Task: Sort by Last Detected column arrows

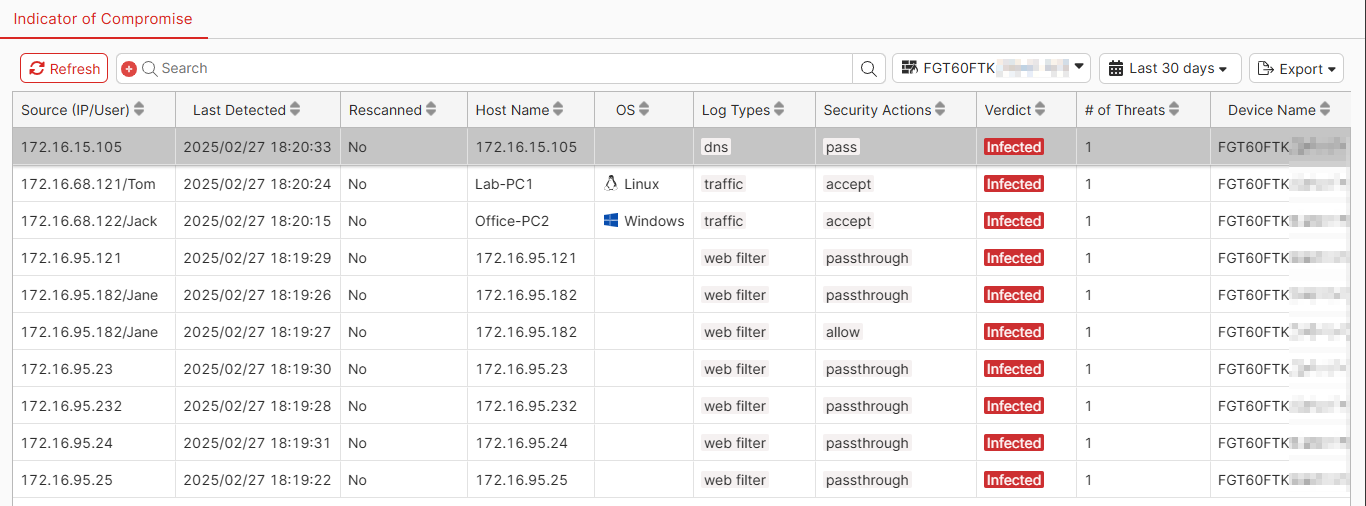Action: tap(295, 110)
